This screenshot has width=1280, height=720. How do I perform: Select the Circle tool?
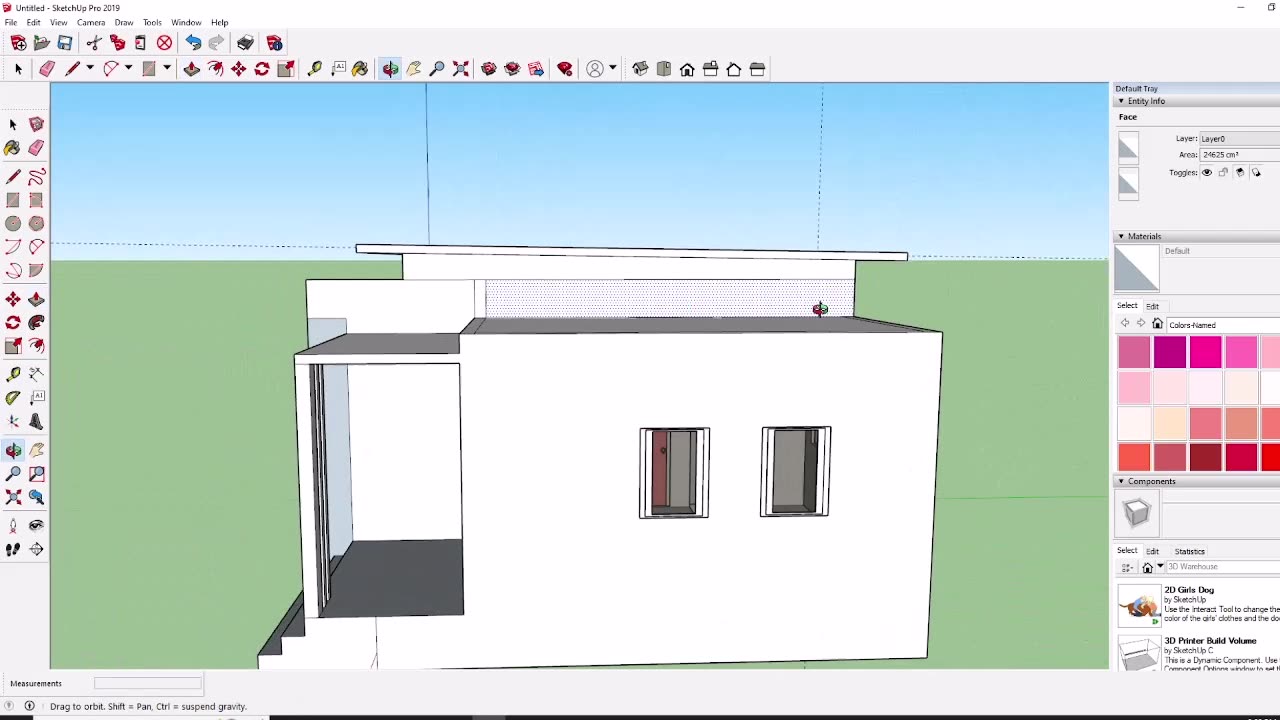point(13,224)
